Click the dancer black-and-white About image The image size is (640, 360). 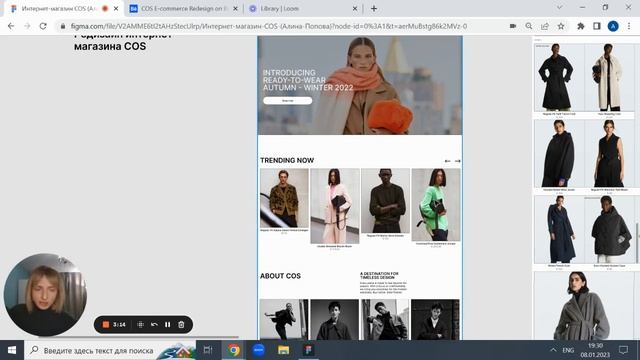click(284, 320)
